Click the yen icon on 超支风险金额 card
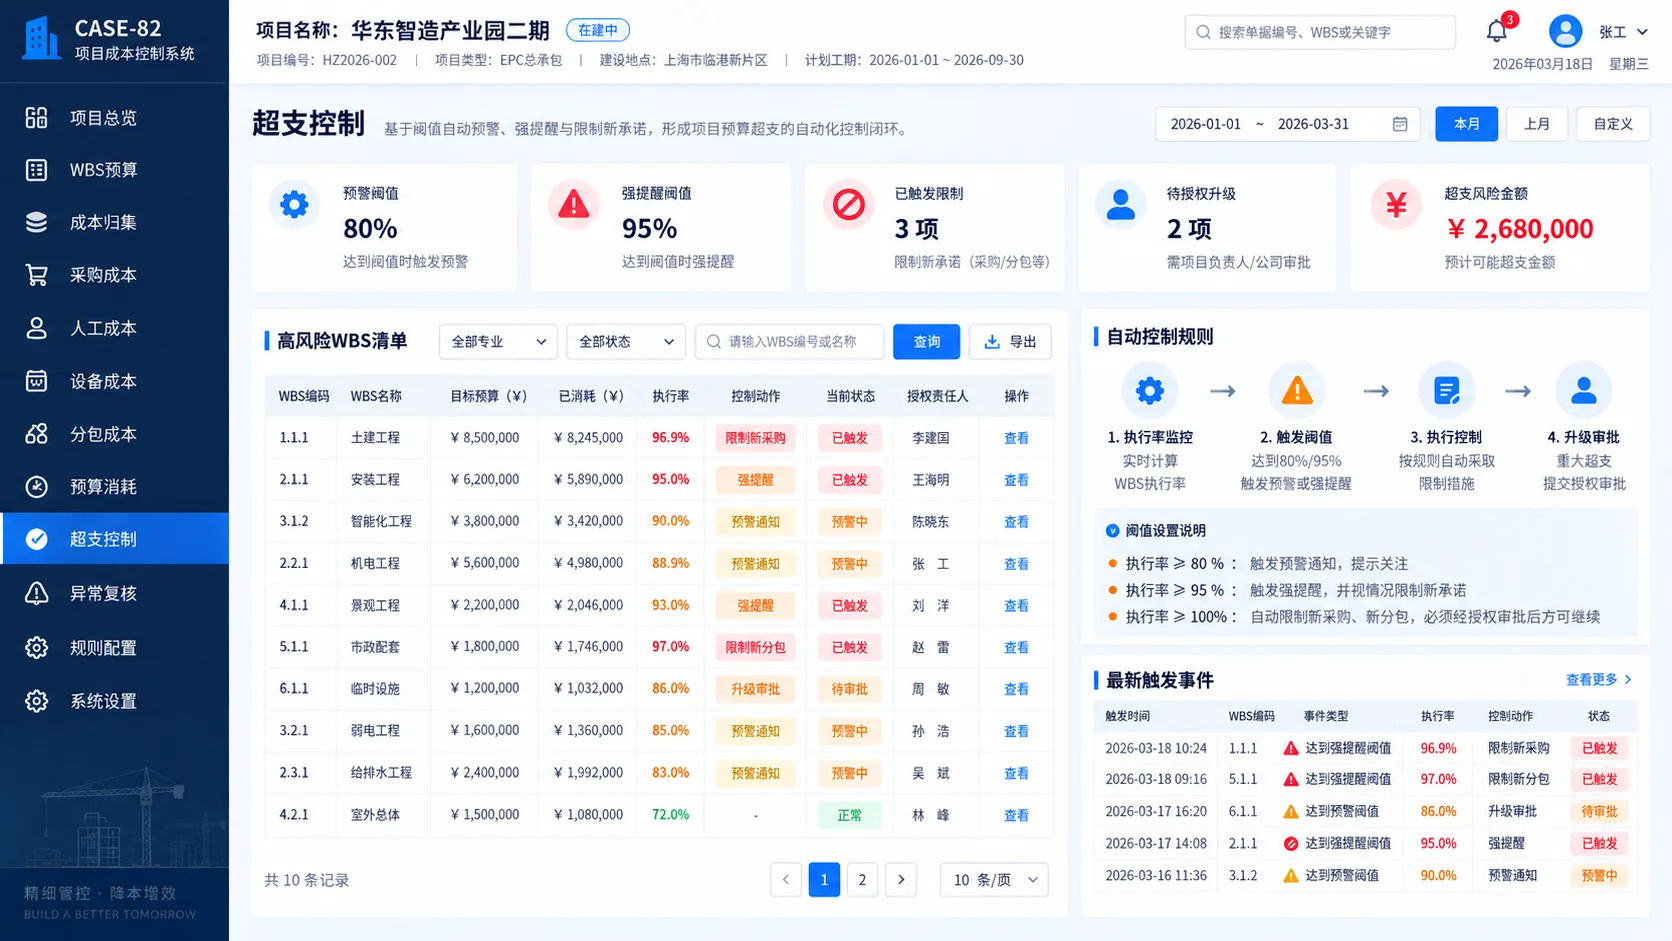1672x941 pixels. click(x=1396, y=204)
